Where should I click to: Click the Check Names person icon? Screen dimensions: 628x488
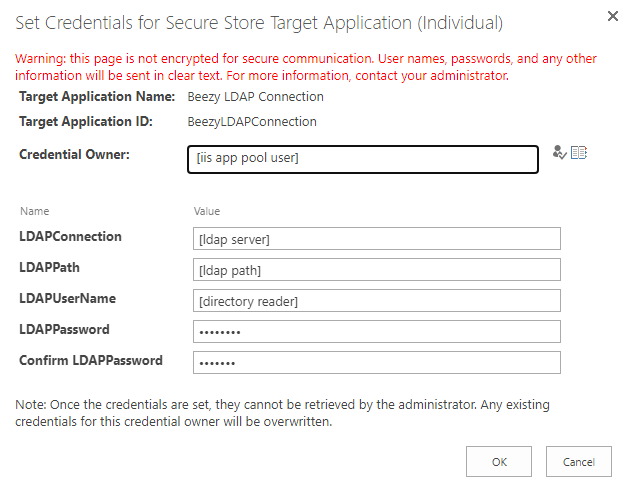pos(559,153)
